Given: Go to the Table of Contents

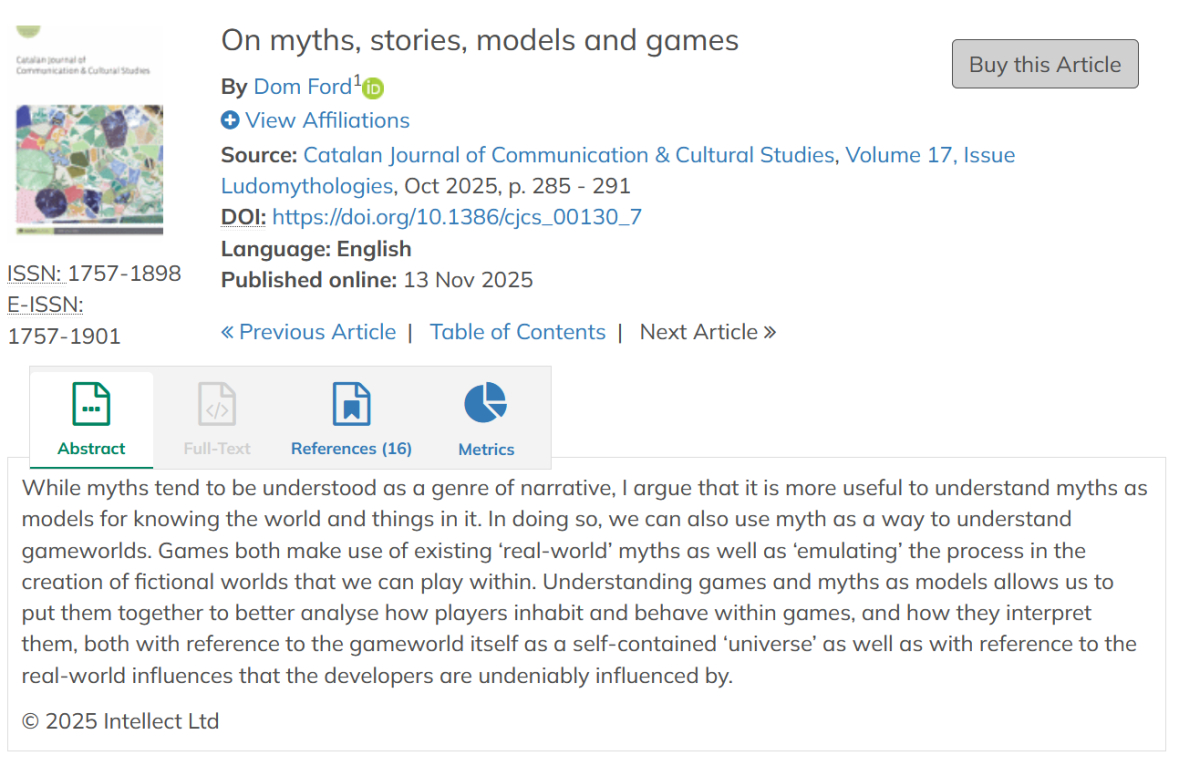Looking at the screenshot, I should pos(517,332).
